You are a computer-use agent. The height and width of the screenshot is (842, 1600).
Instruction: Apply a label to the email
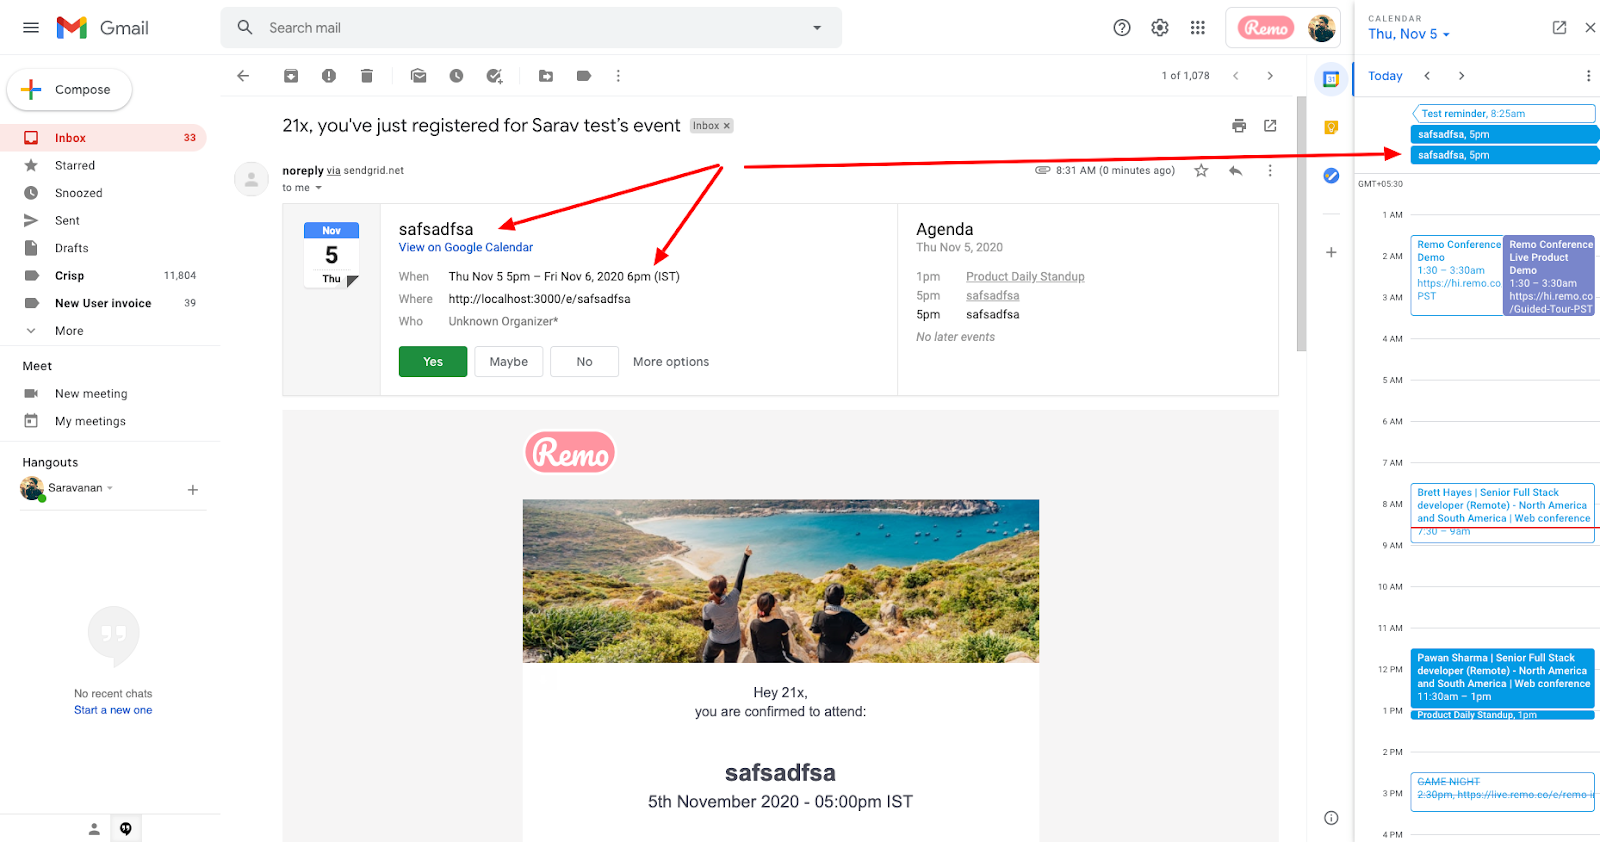(584, 76)
